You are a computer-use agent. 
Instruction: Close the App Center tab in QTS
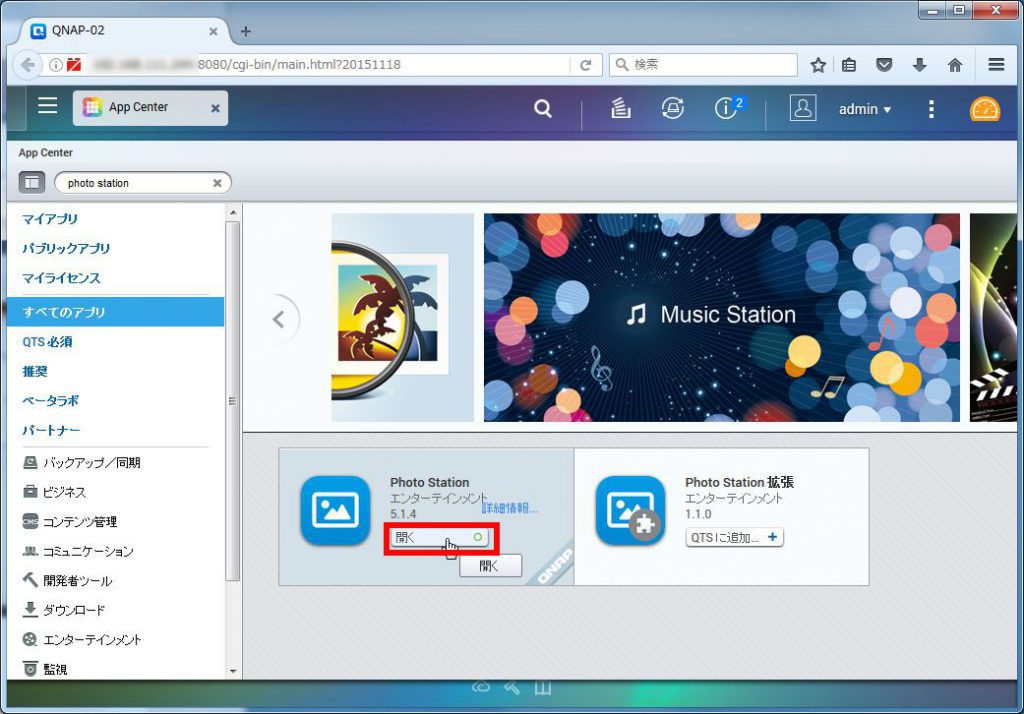(x=215, y=108)
